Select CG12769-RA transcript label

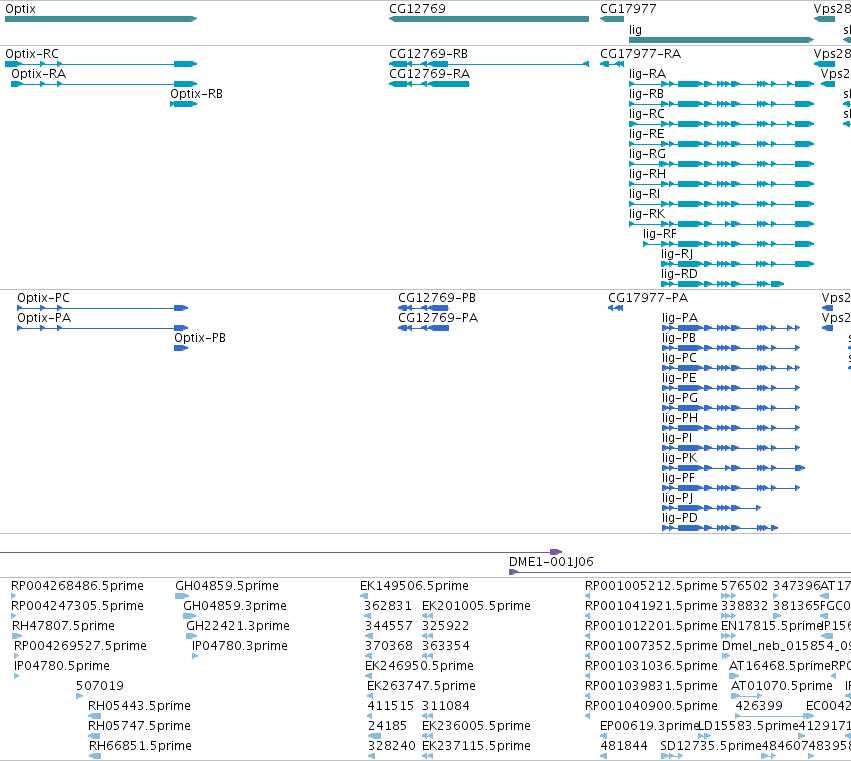(429, 74)
